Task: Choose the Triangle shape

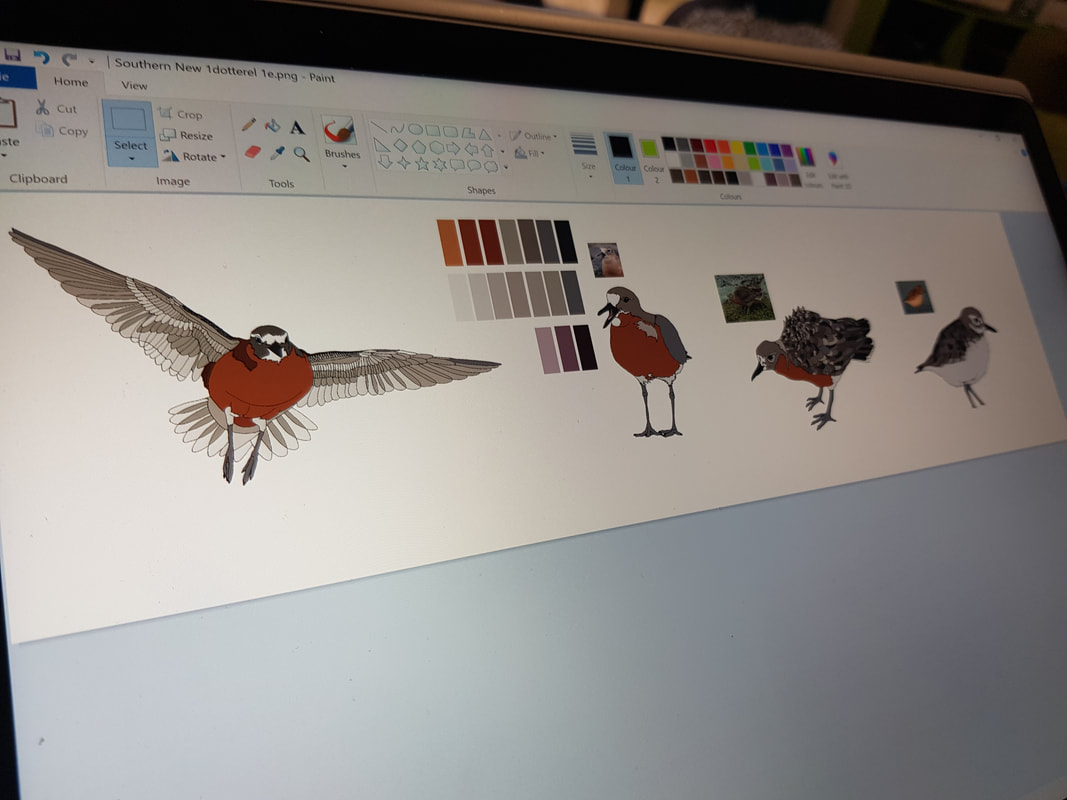Action: tap(485, 134)
